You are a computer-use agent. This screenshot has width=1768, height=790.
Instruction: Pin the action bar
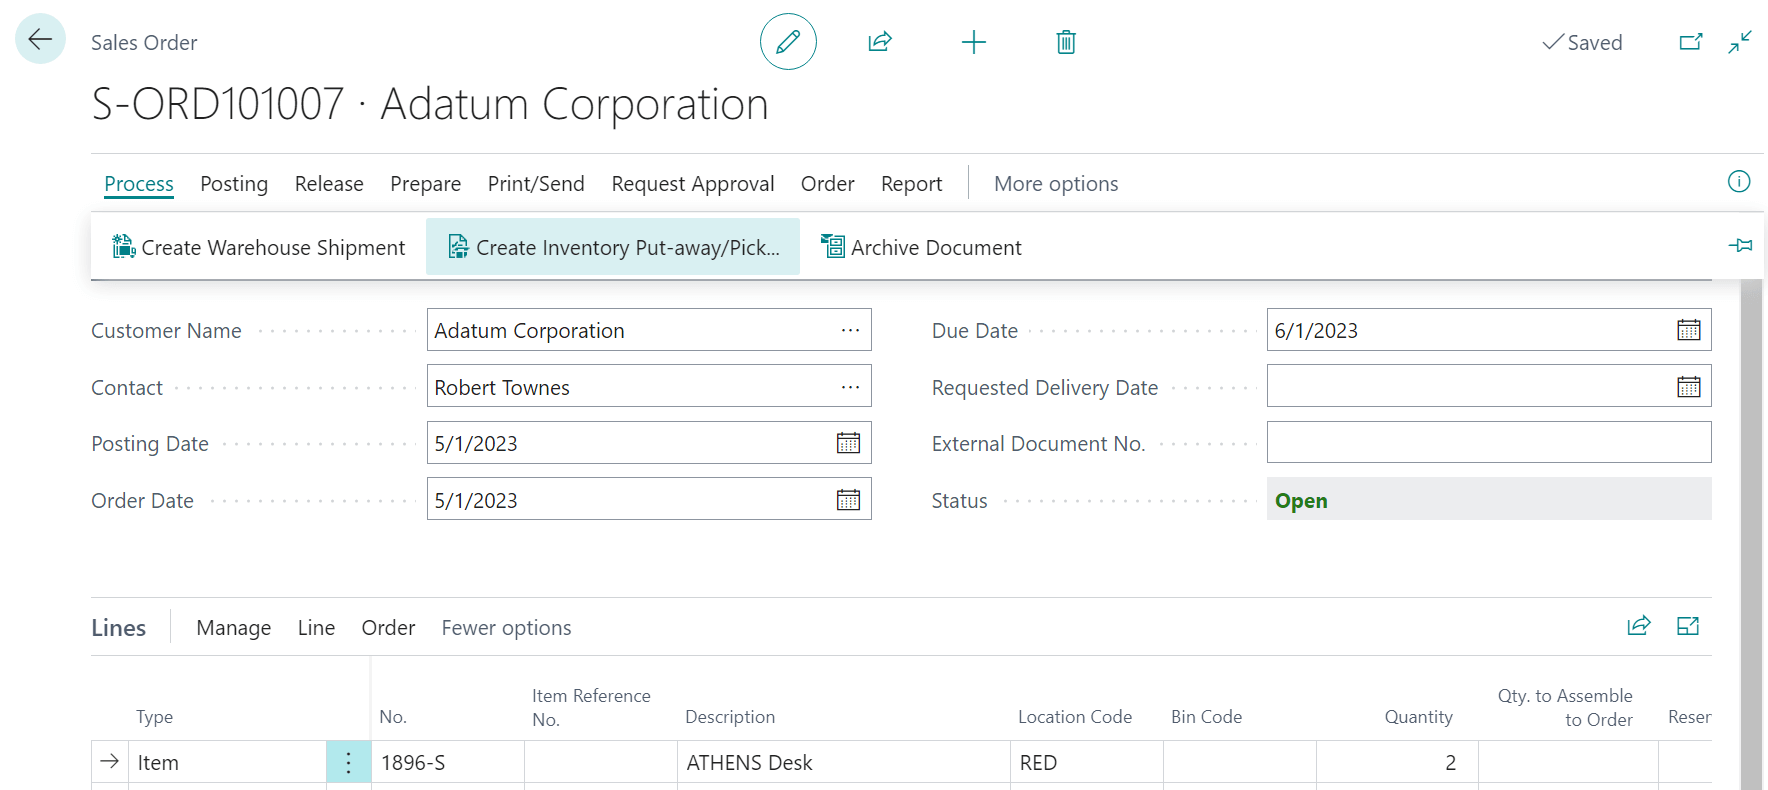1740,245
